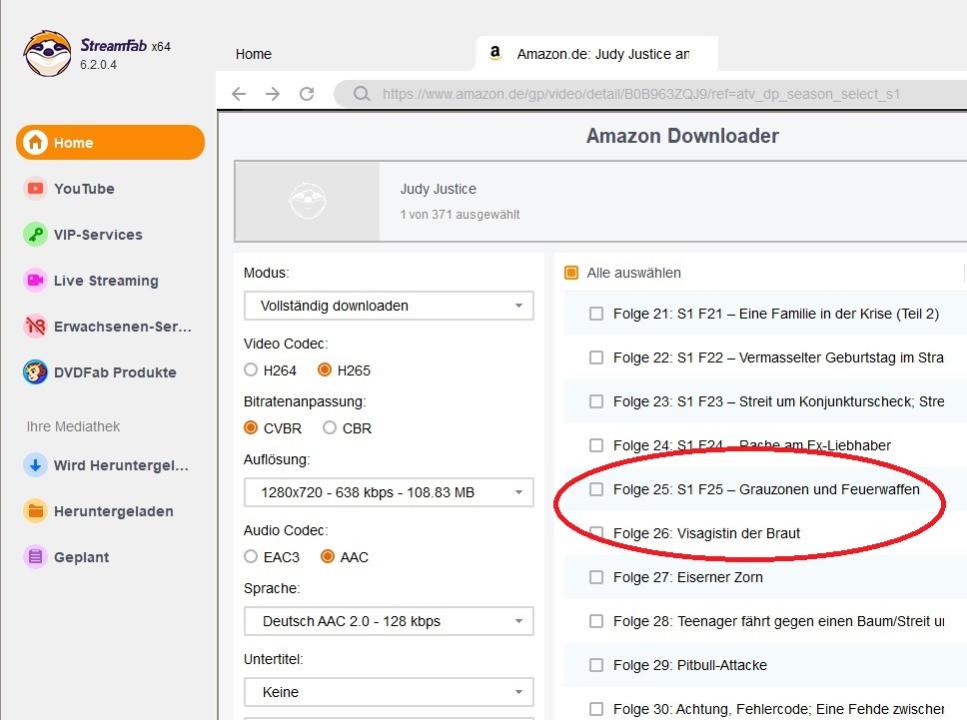Click the Geplant list icon
This screenshot has height=720, width=967.
pos(35,557)
